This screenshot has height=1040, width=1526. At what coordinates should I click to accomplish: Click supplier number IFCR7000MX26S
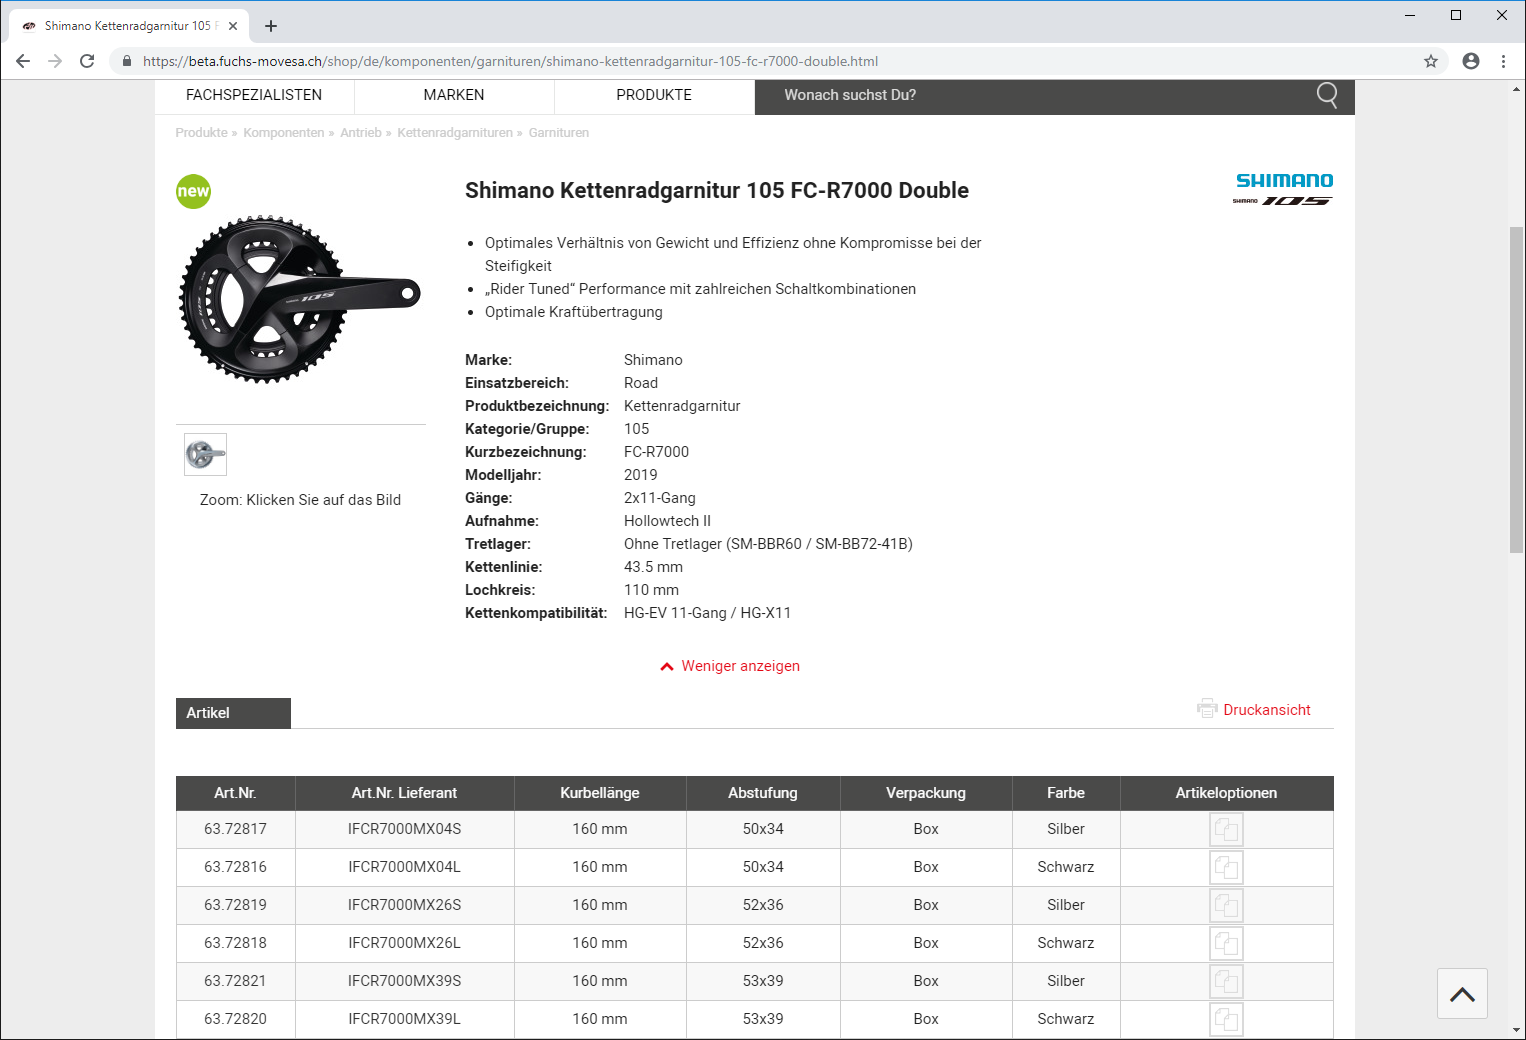(404, 905)
